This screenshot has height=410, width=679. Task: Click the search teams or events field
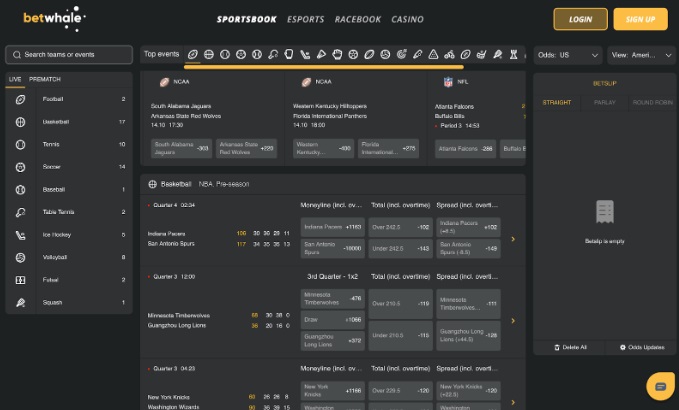coord(69,55)
